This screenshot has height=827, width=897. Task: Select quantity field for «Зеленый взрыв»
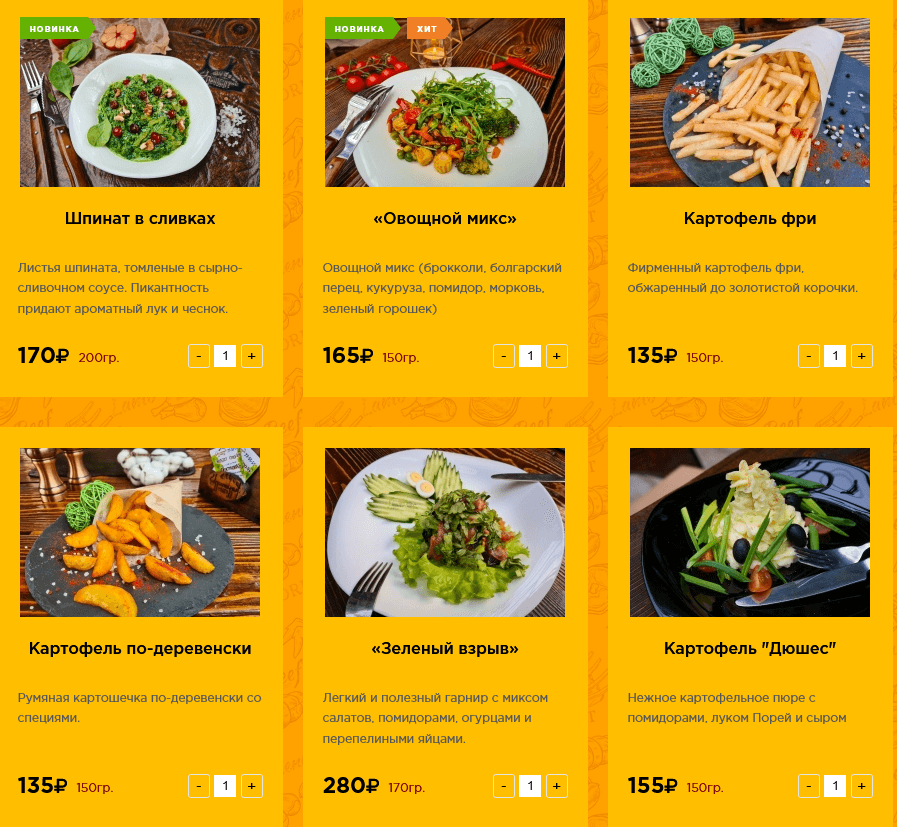tap(530, 786)
